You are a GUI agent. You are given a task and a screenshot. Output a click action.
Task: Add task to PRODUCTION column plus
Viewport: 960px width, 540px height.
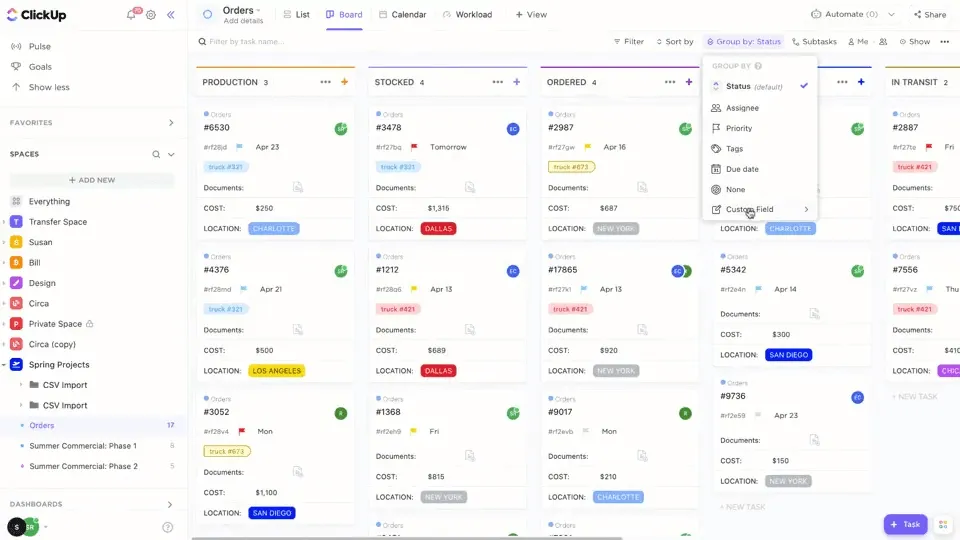345,82
